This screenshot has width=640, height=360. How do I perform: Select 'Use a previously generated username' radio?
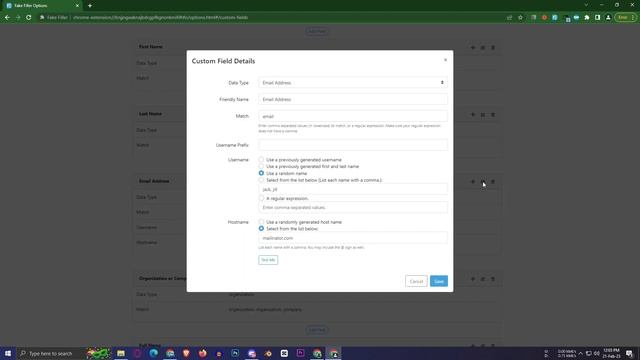[261, 160]
